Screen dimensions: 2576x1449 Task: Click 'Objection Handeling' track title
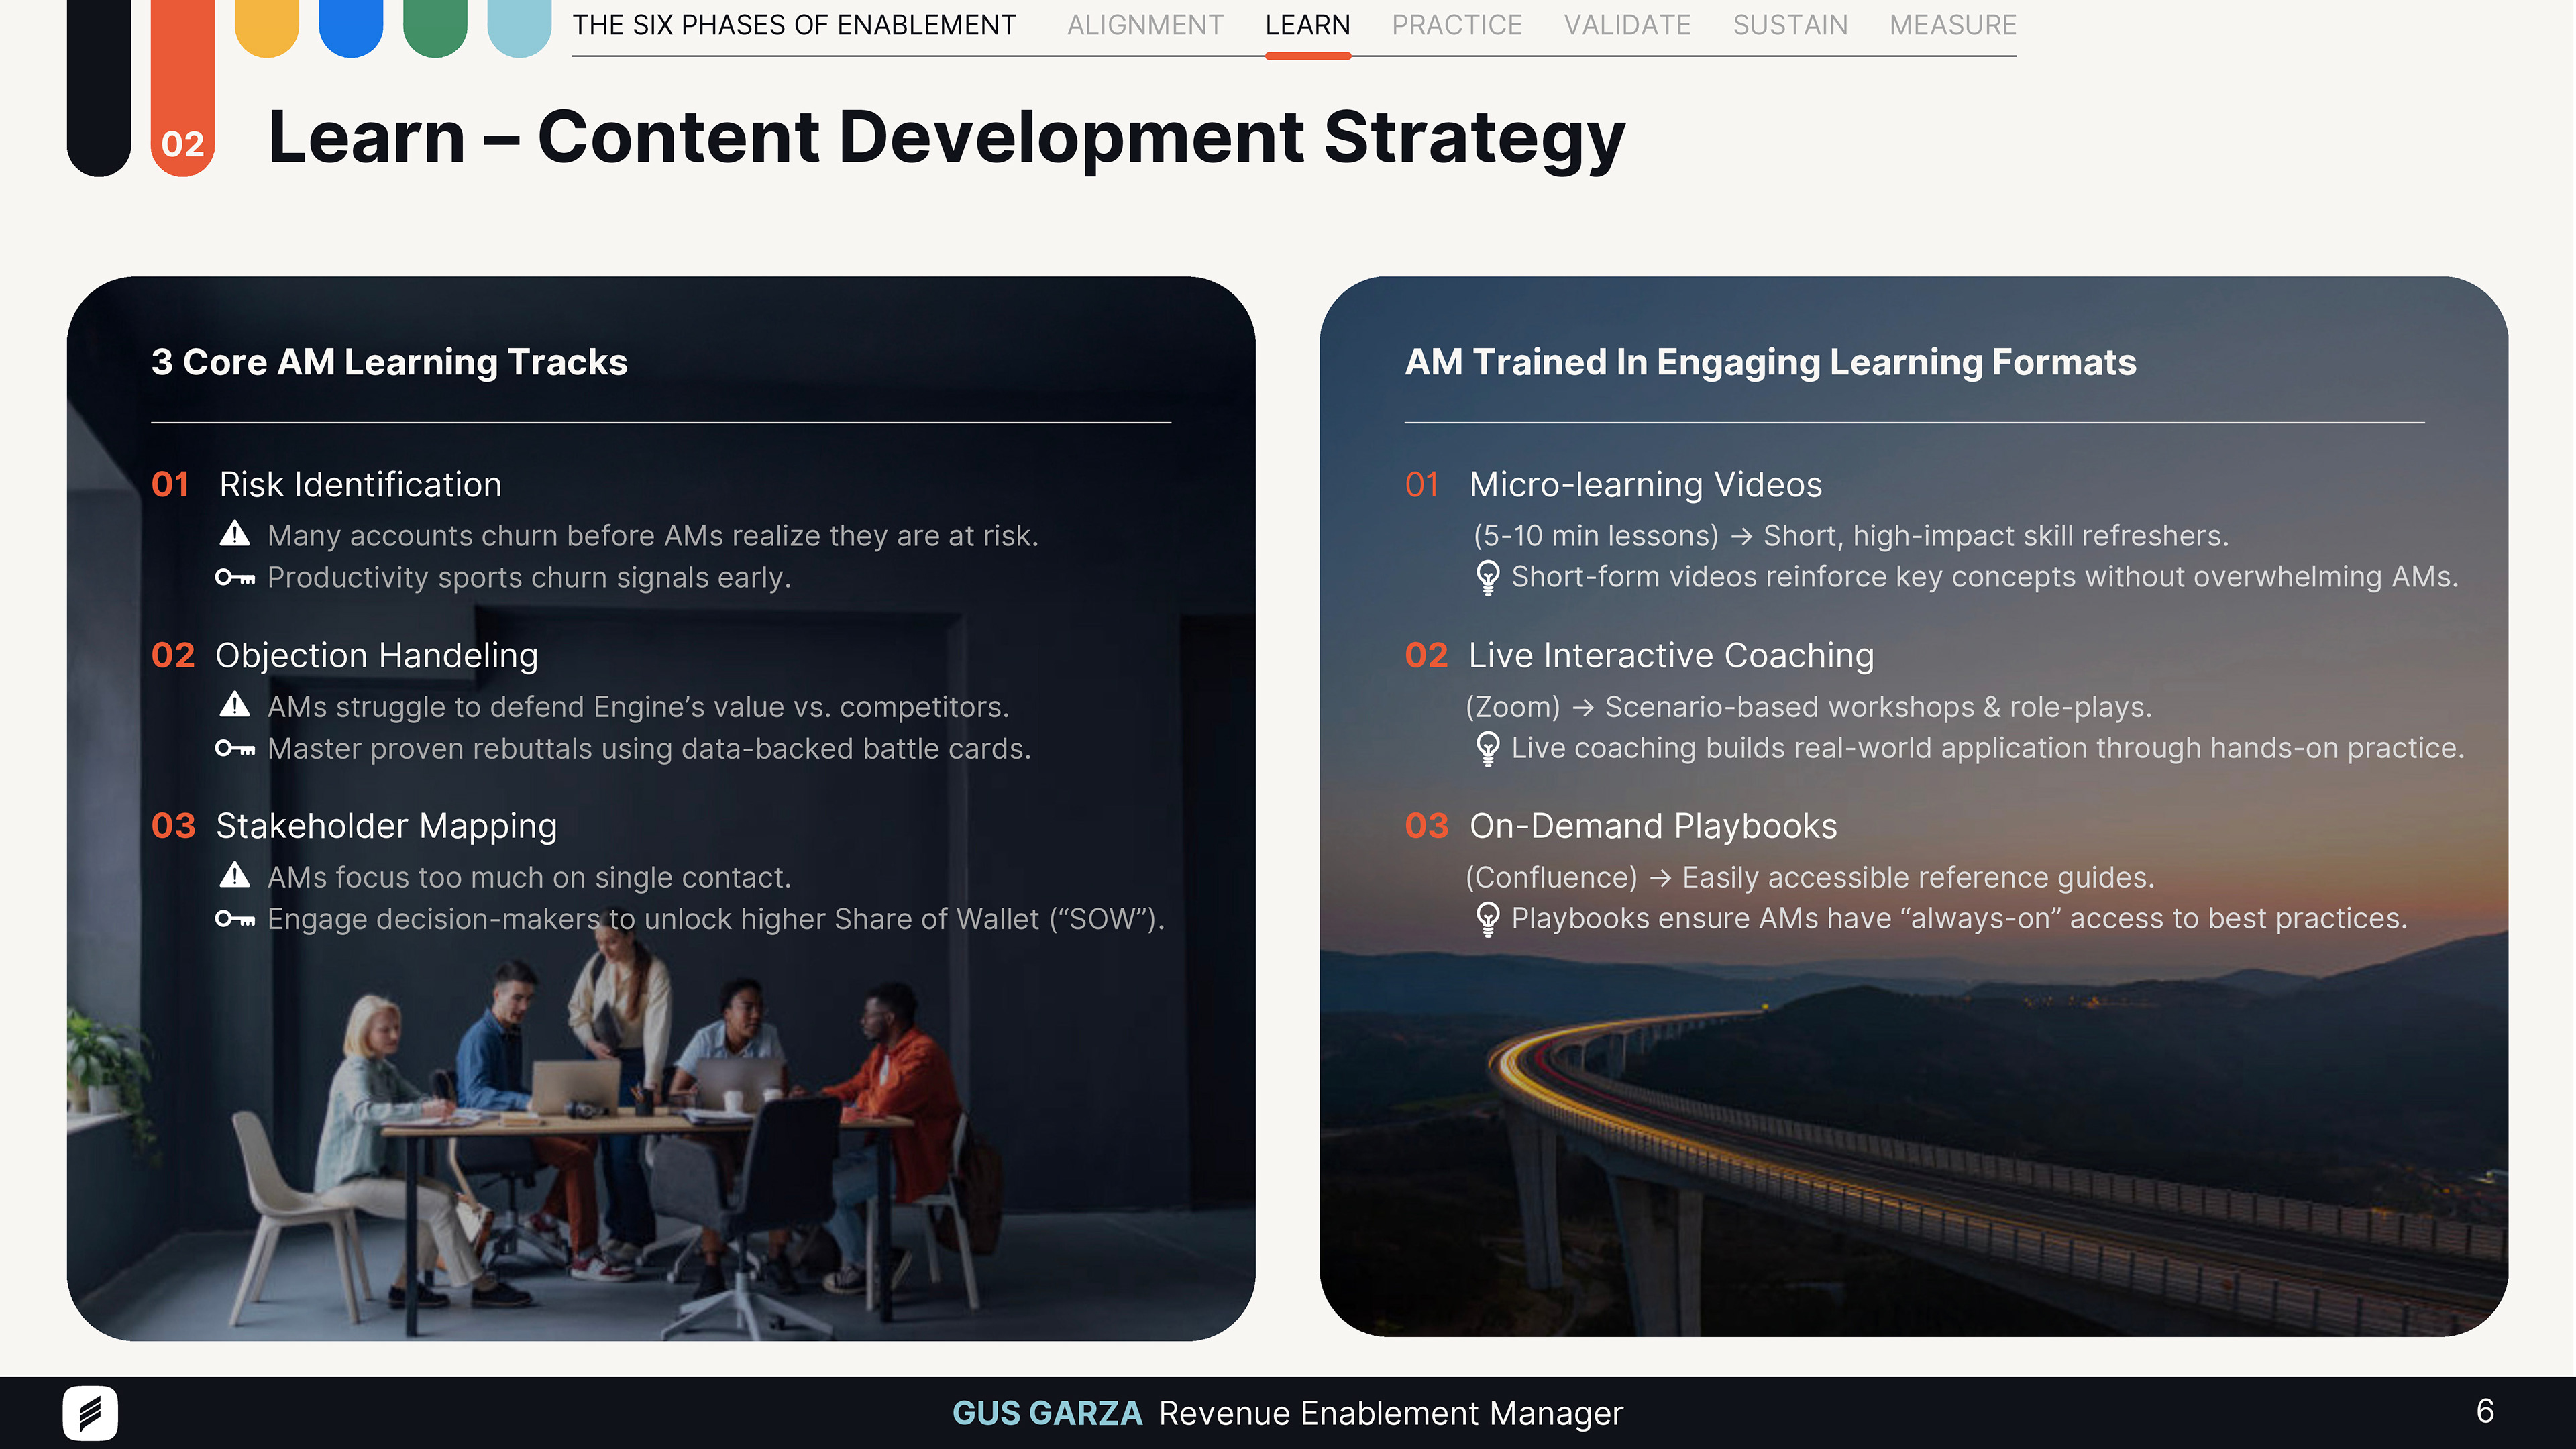pyautogui.click(x=377, y=655)
